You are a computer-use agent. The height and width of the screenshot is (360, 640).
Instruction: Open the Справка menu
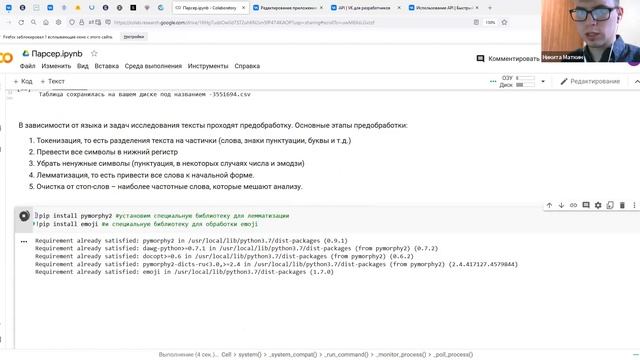coord(247,66)
